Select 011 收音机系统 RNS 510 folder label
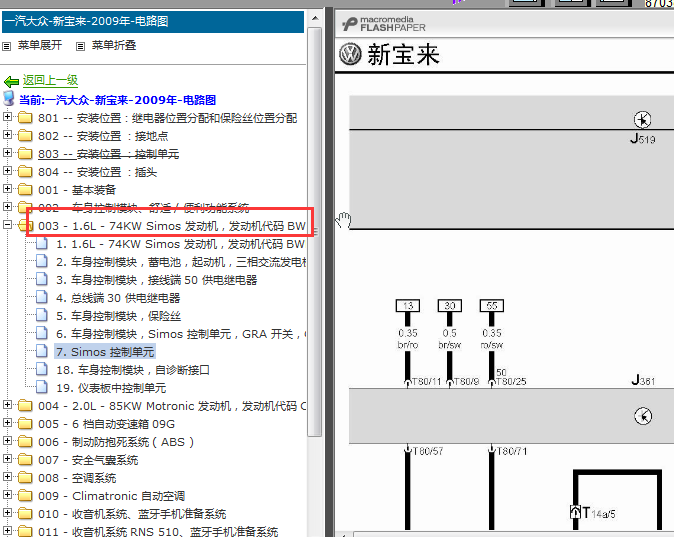The width and height of the screenshot is (674, 537). pyautogui.click(x=158, y=532)
